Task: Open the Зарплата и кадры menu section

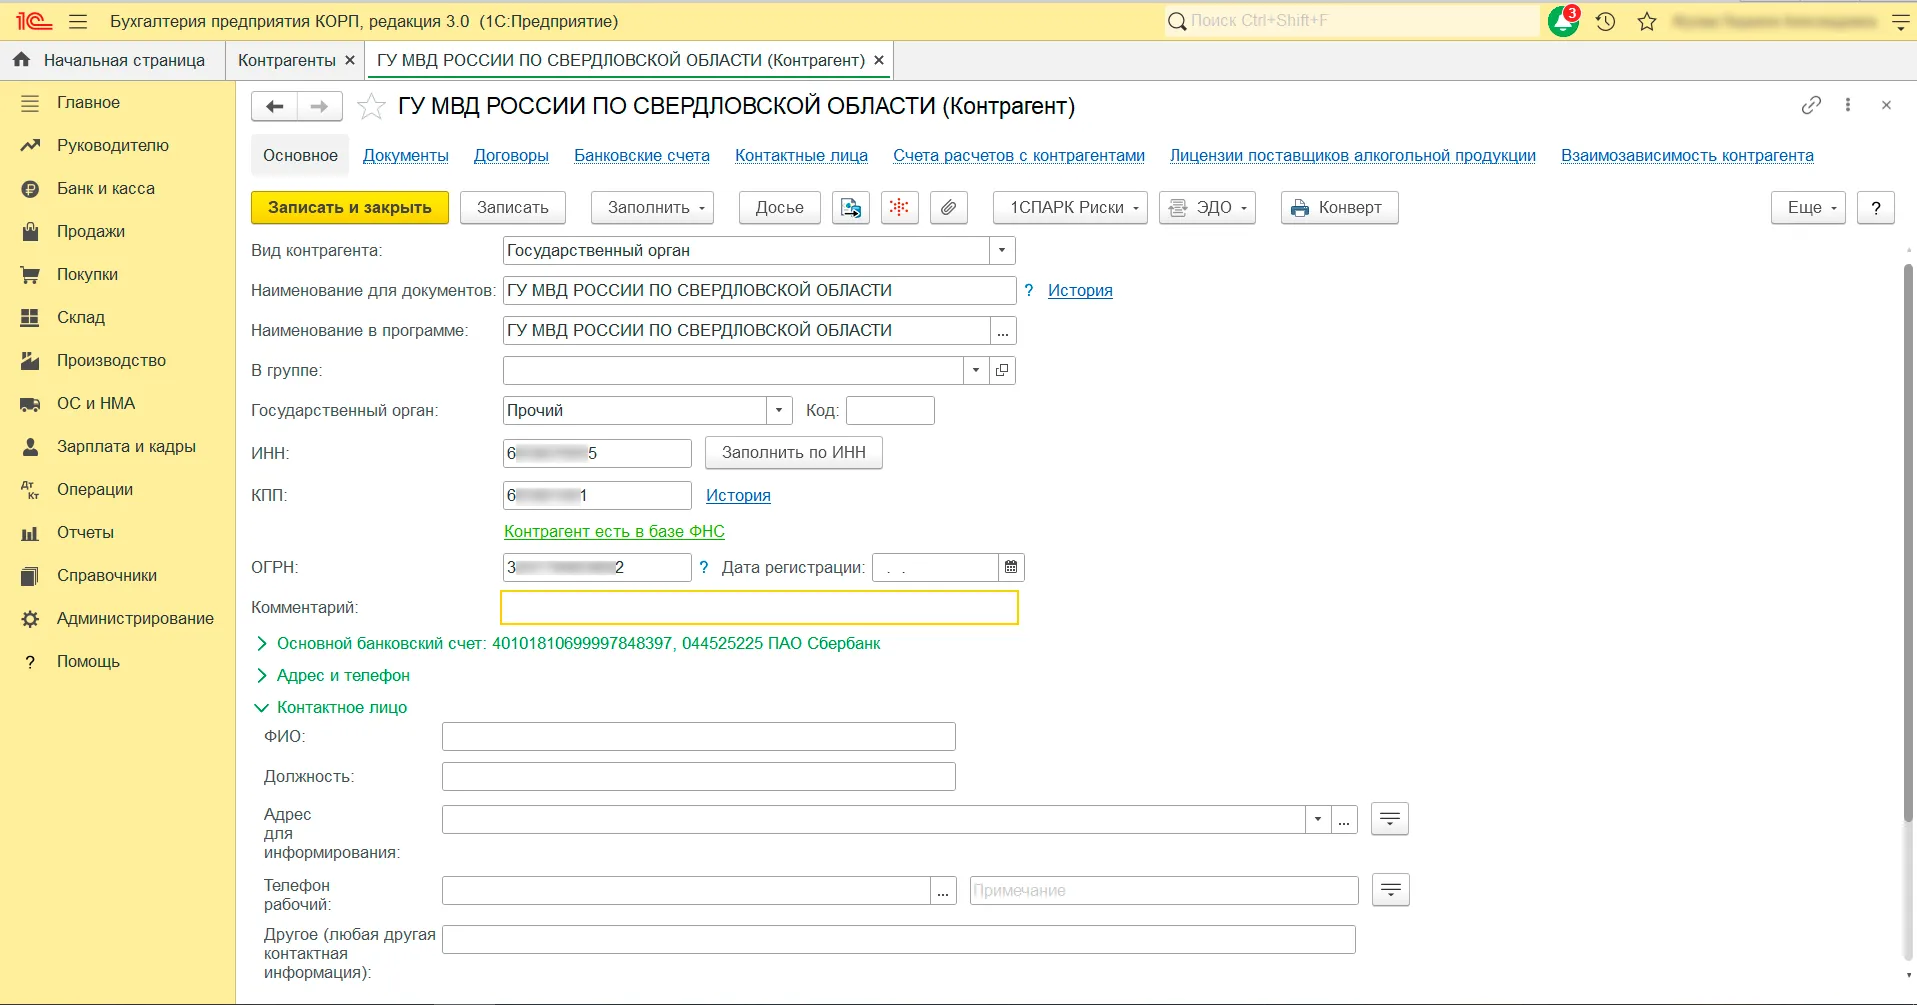Action: (126, 446)
